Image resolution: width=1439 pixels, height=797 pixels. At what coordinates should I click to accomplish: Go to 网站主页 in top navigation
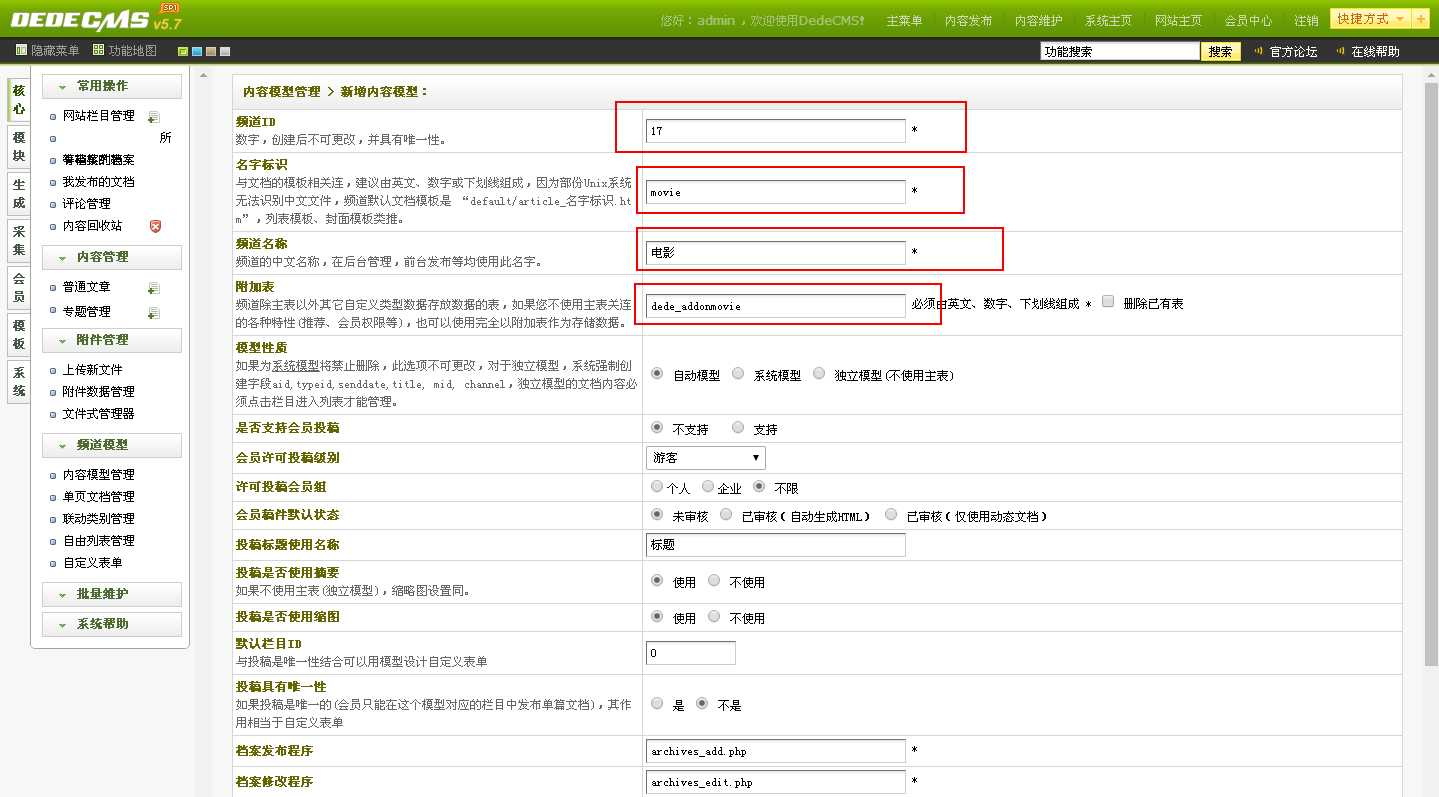point(1178,20)
